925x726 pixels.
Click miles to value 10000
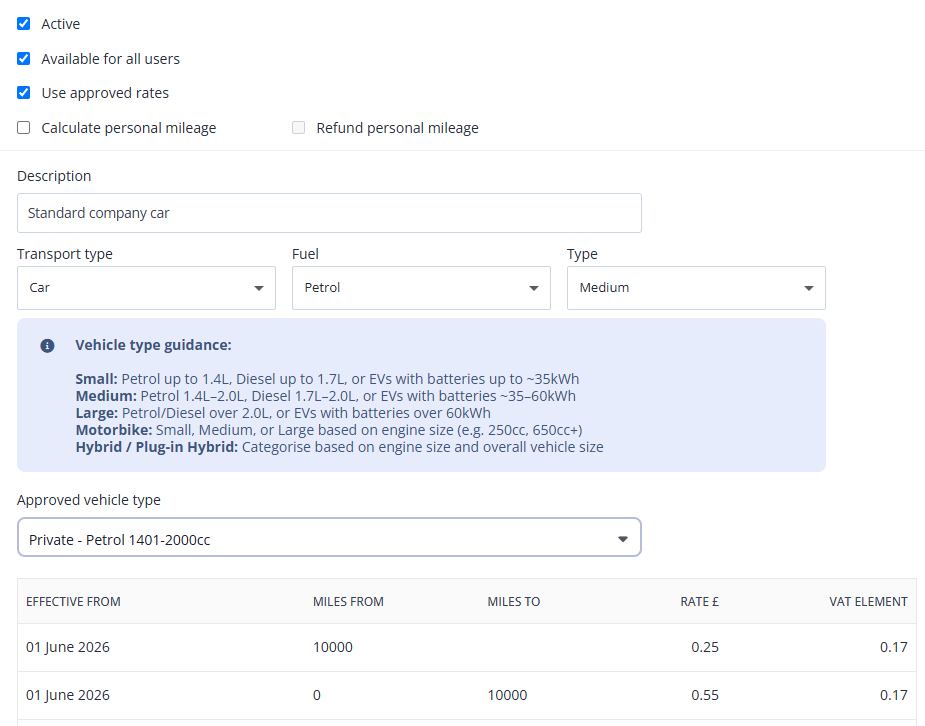point(507,695)
